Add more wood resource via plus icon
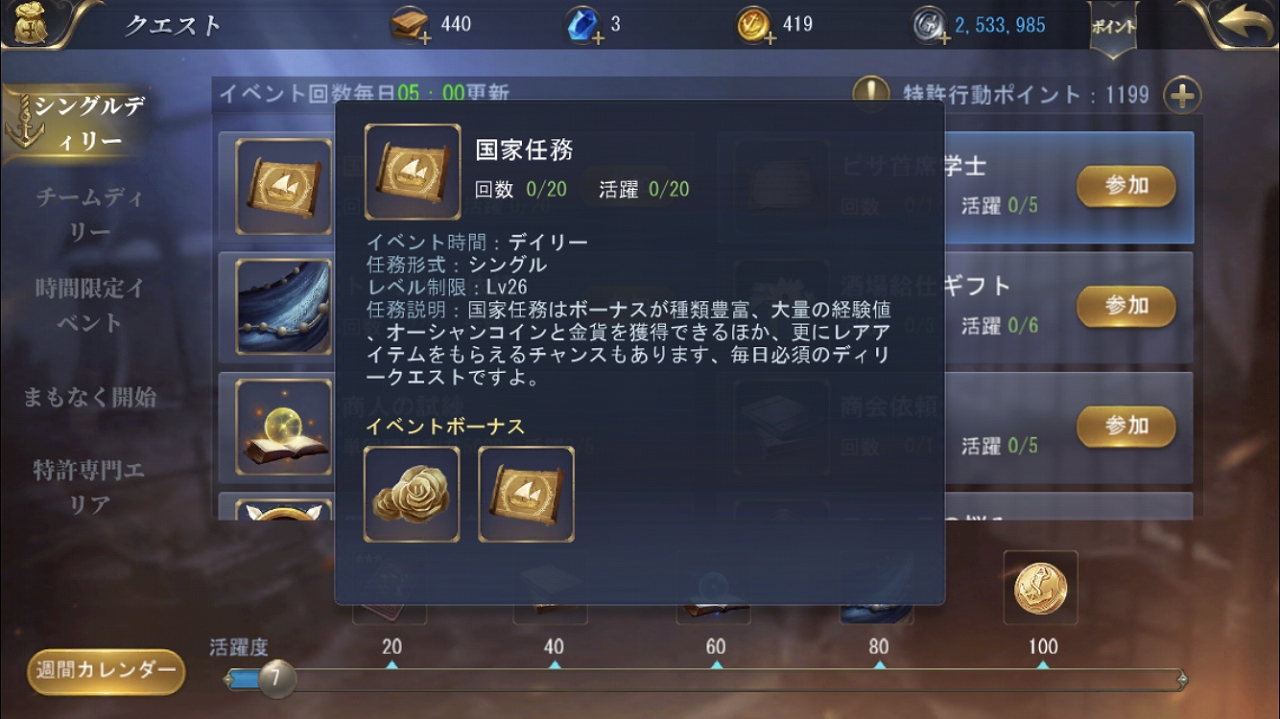1280x719 pixels. (x=425, y=39)
